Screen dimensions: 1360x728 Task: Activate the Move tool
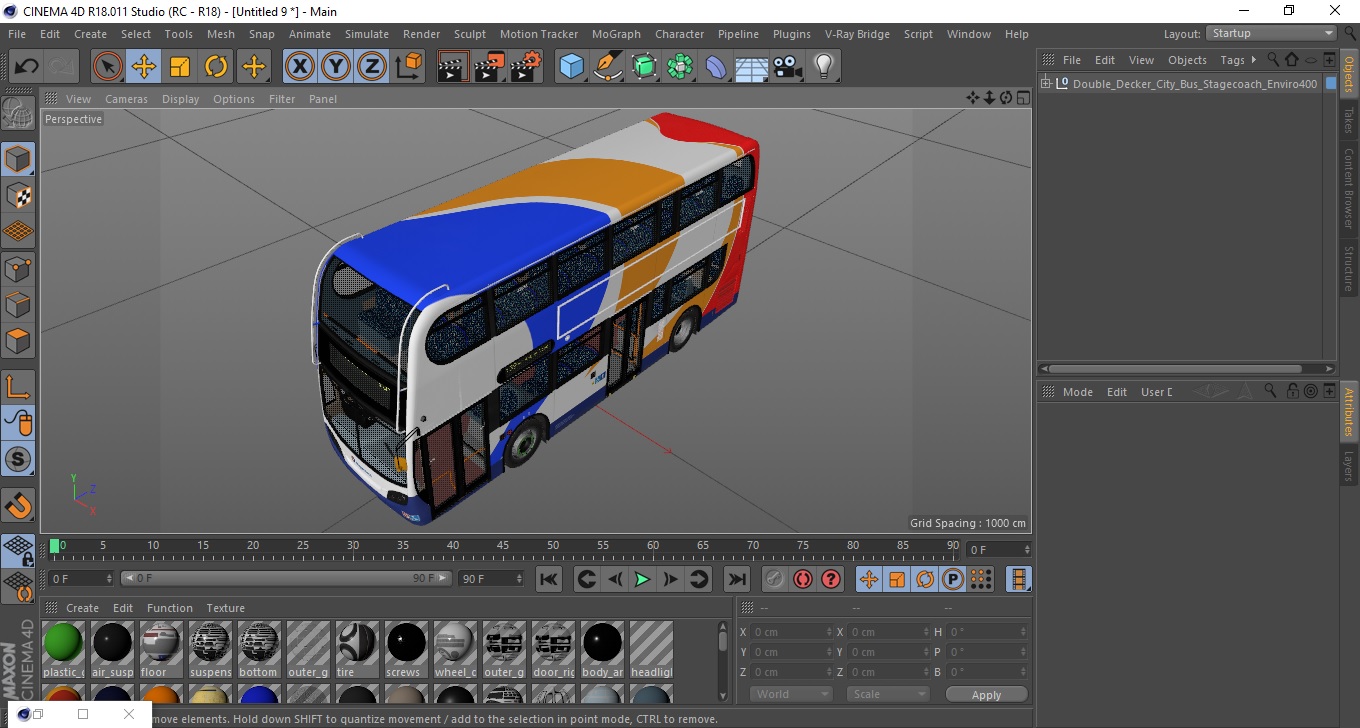[144, 67]
